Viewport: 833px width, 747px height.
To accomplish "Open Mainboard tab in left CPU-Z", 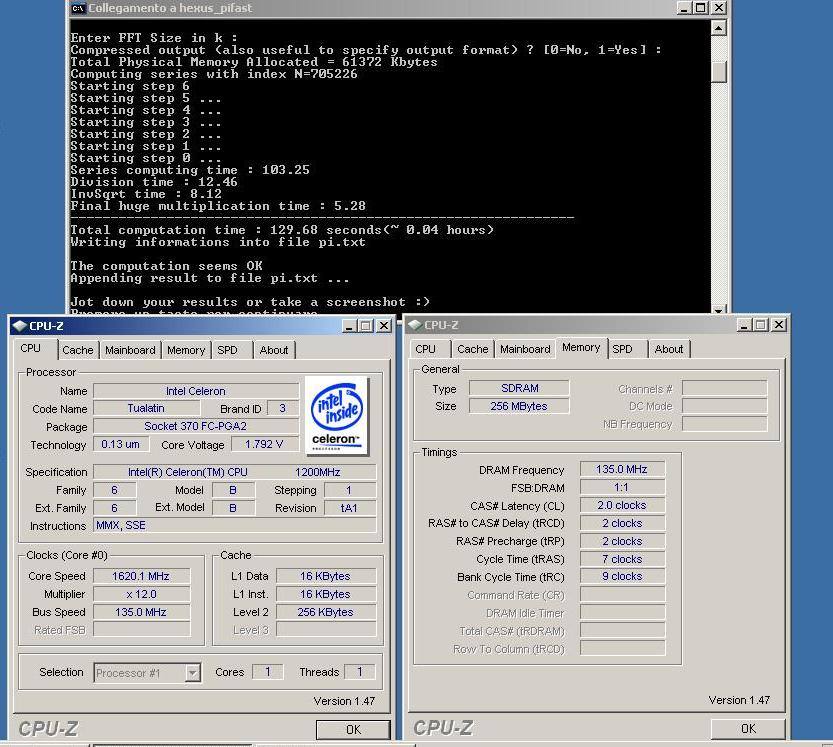I will coord(130,350).
